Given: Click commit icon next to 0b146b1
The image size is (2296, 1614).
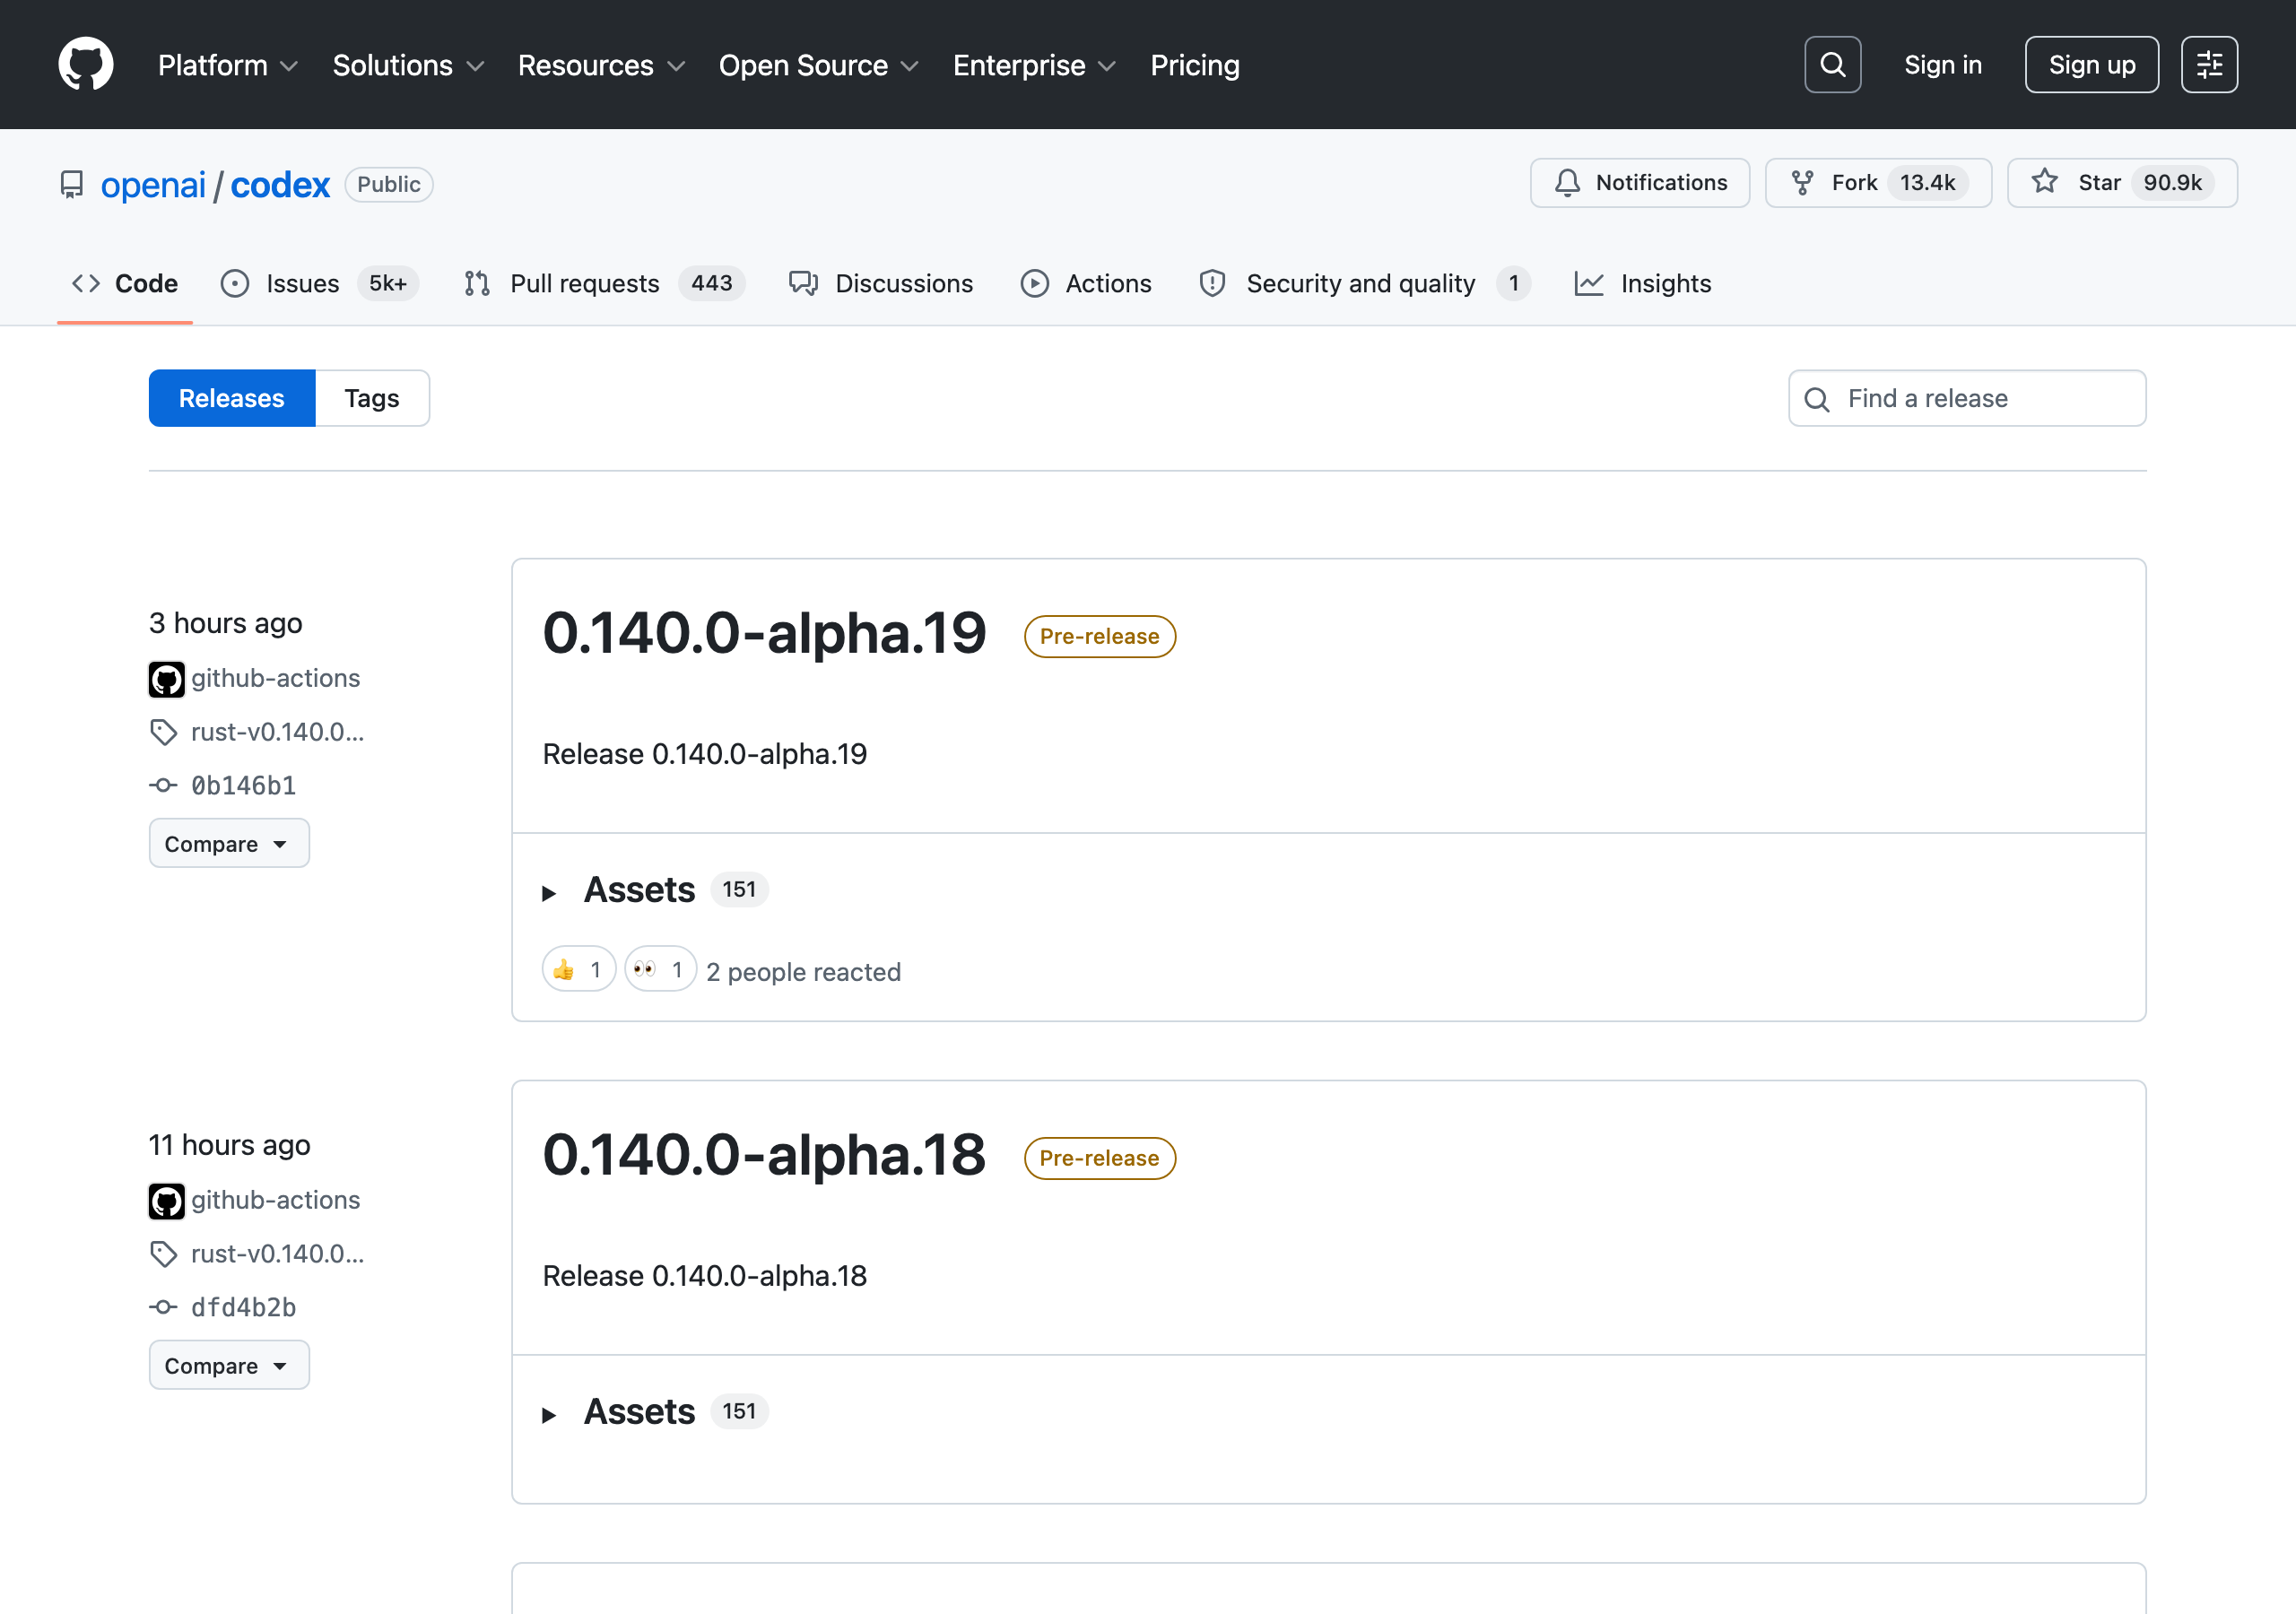Looking at the screenshot, I should pyautogui.click(x=163, y=786).
